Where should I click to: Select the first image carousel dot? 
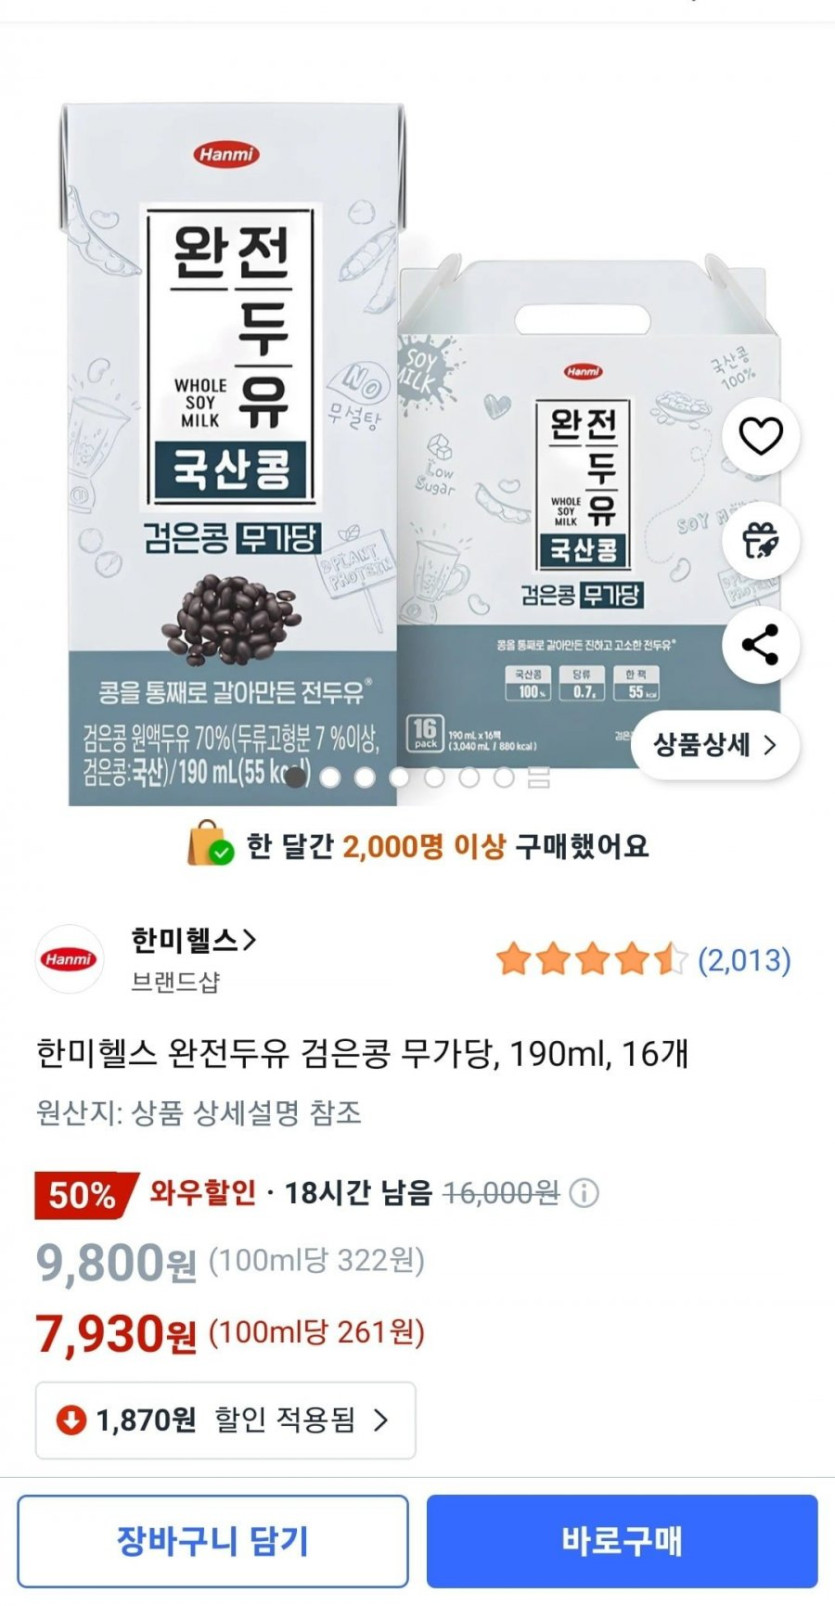pos(296,777)
